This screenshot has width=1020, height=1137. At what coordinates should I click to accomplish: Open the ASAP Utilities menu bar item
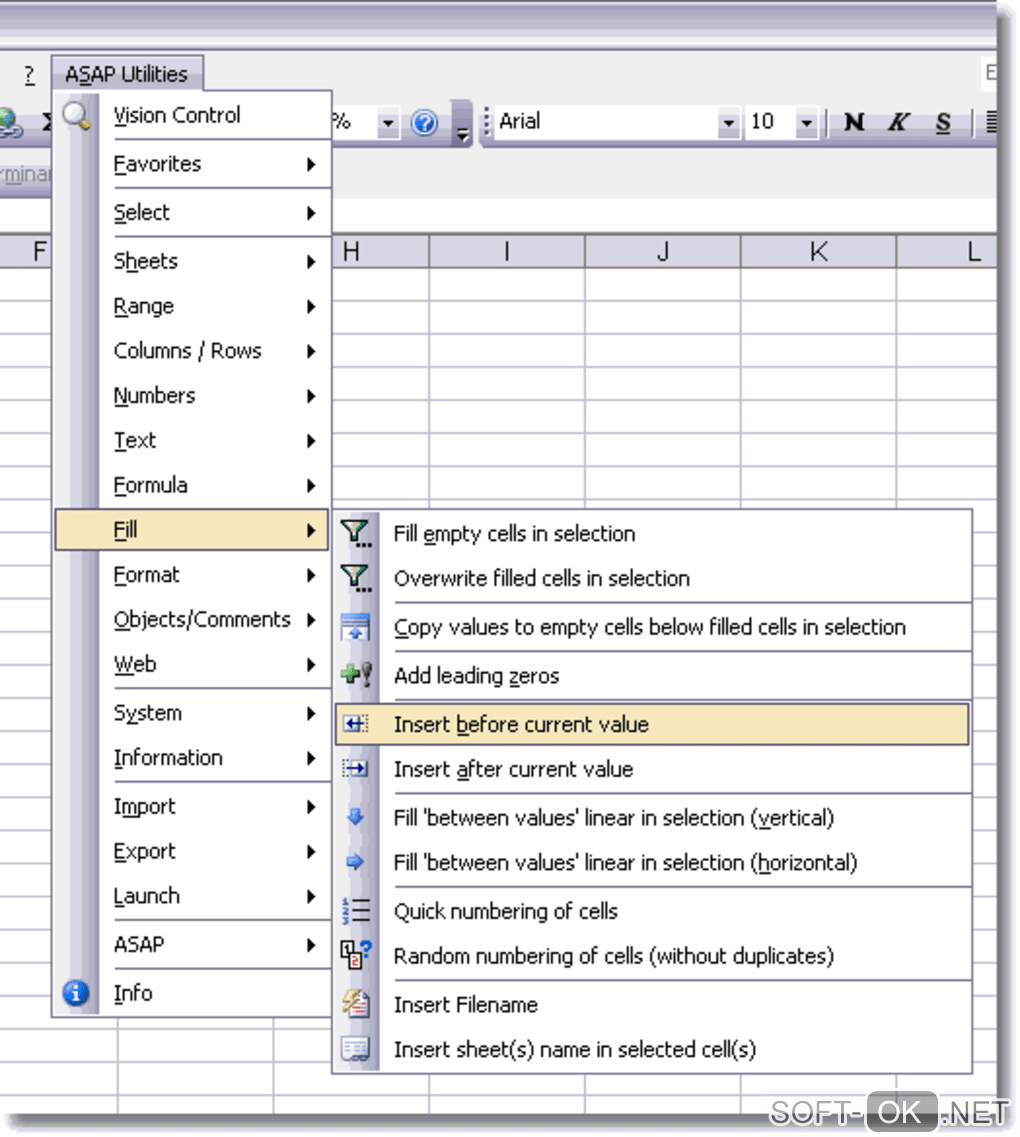[127, 74]
